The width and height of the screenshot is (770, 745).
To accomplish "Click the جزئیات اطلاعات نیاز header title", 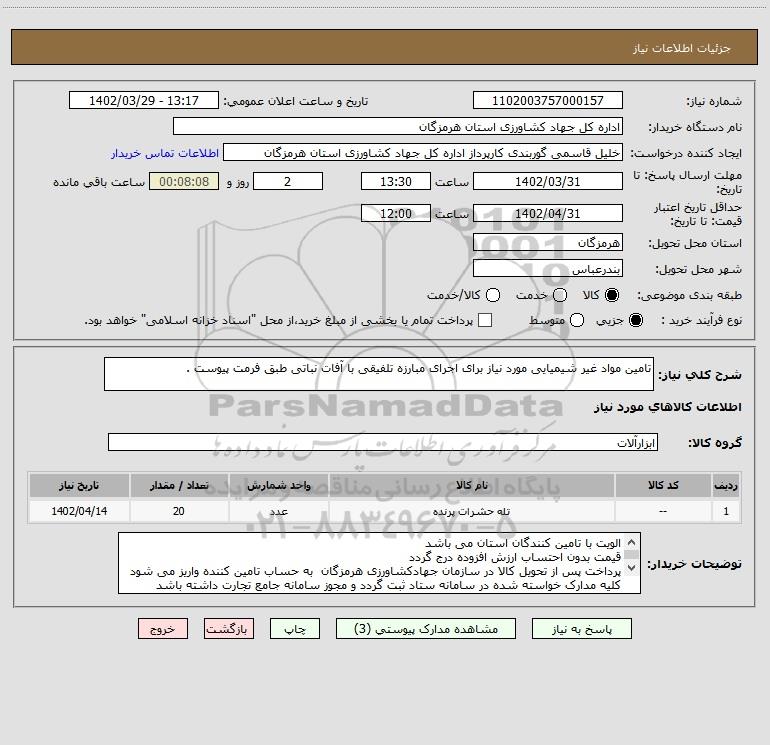I will click(682, 48).
